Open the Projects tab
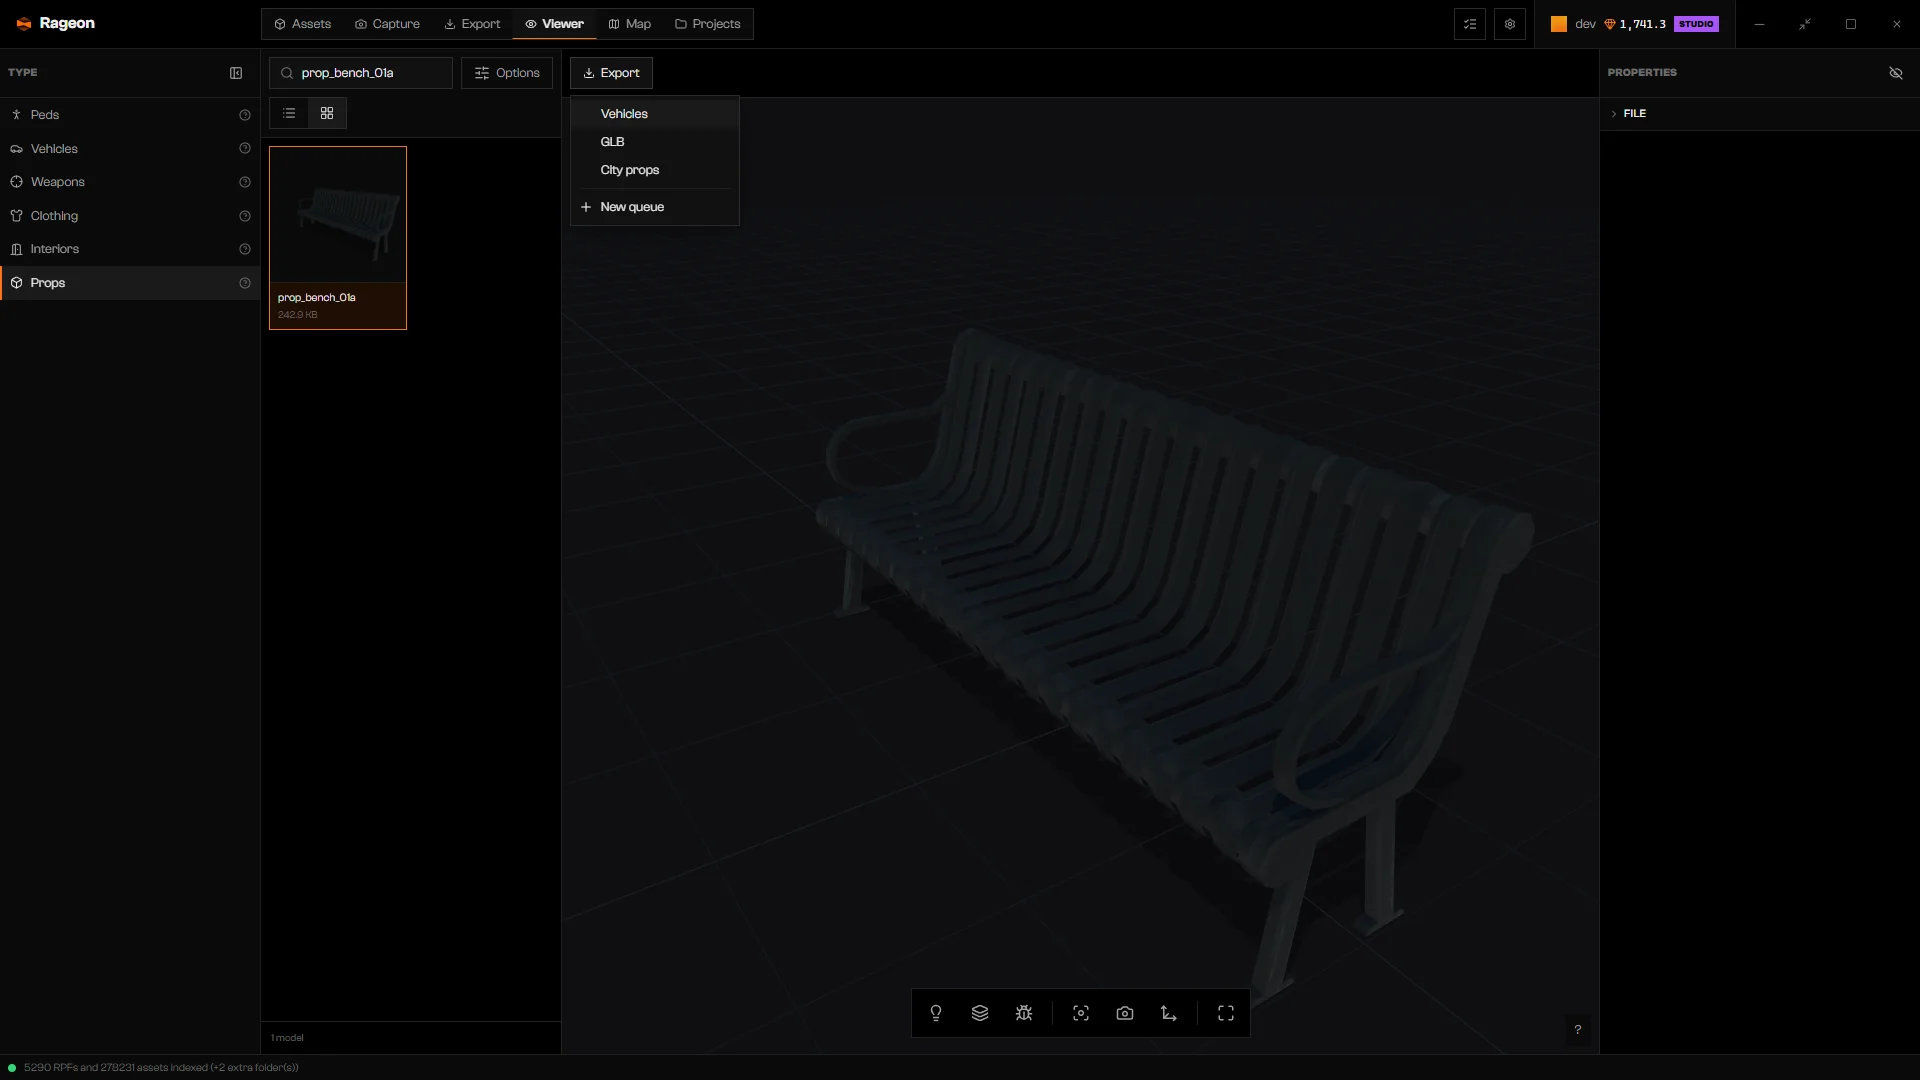This screenshot has height=1080, width=1920. click(708, 24)
